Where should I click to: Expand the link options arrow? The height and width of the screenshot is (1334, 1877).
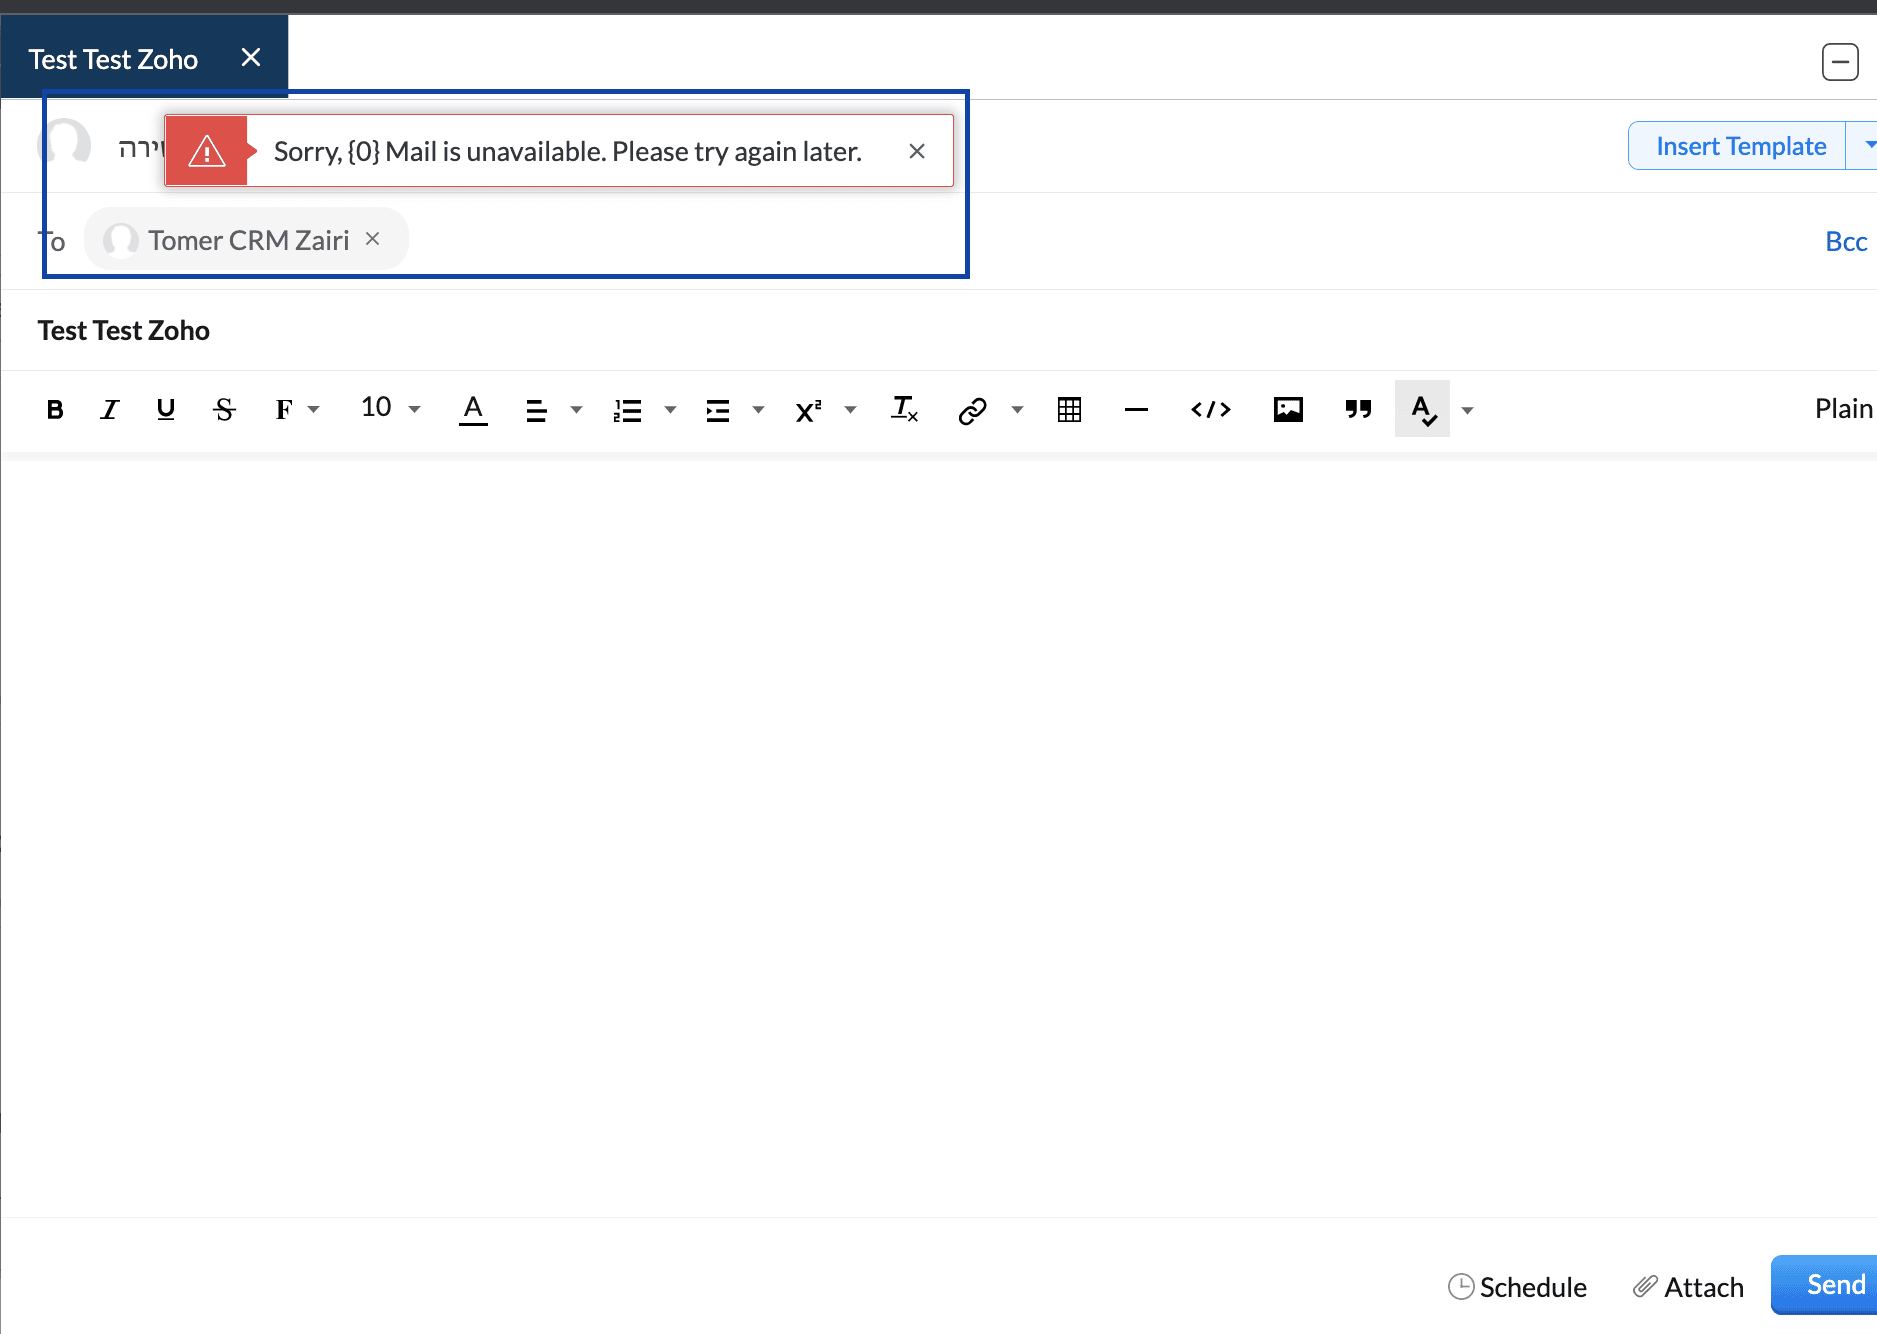coord(1017,410)
